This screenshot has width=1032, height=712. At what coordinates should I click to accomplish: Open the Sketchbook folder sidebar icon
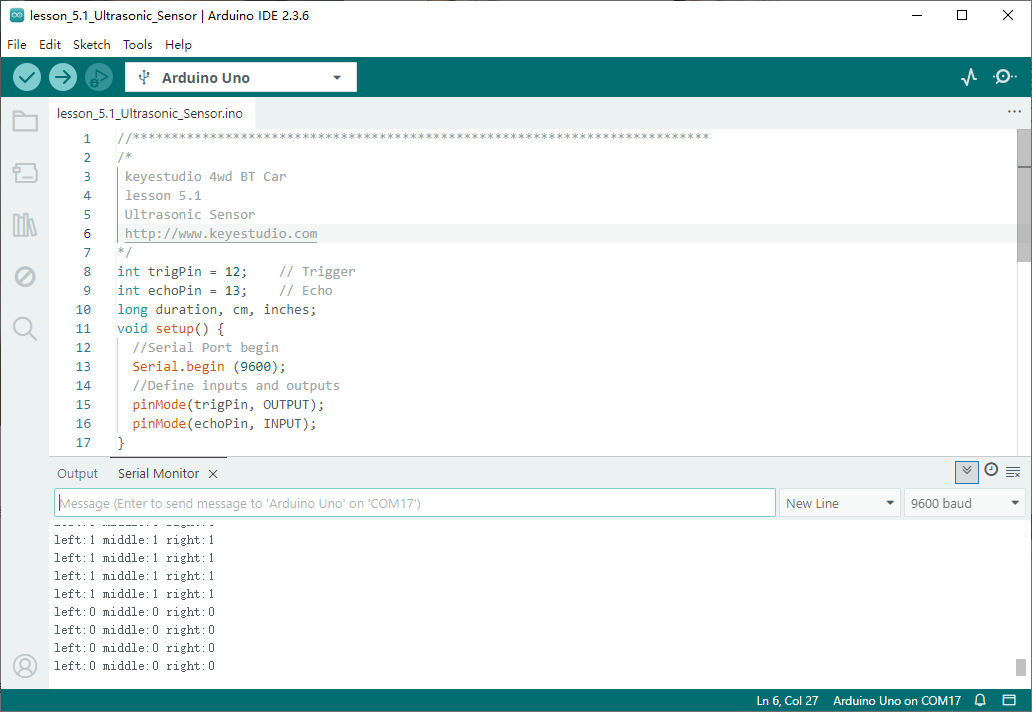click(x=25, y=121)
